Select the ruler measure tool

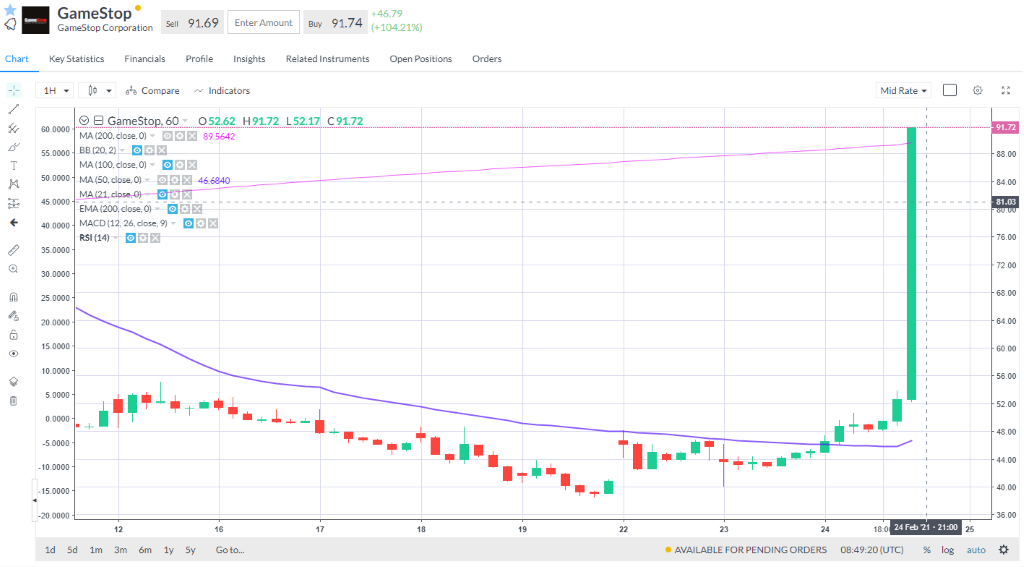tap(13, 250)
